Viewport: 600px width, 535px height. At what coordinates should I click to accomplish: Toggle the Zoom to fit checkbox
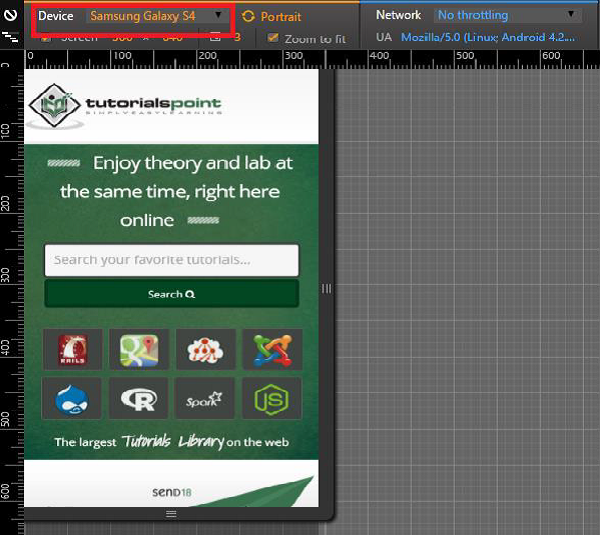pos(273,38)
